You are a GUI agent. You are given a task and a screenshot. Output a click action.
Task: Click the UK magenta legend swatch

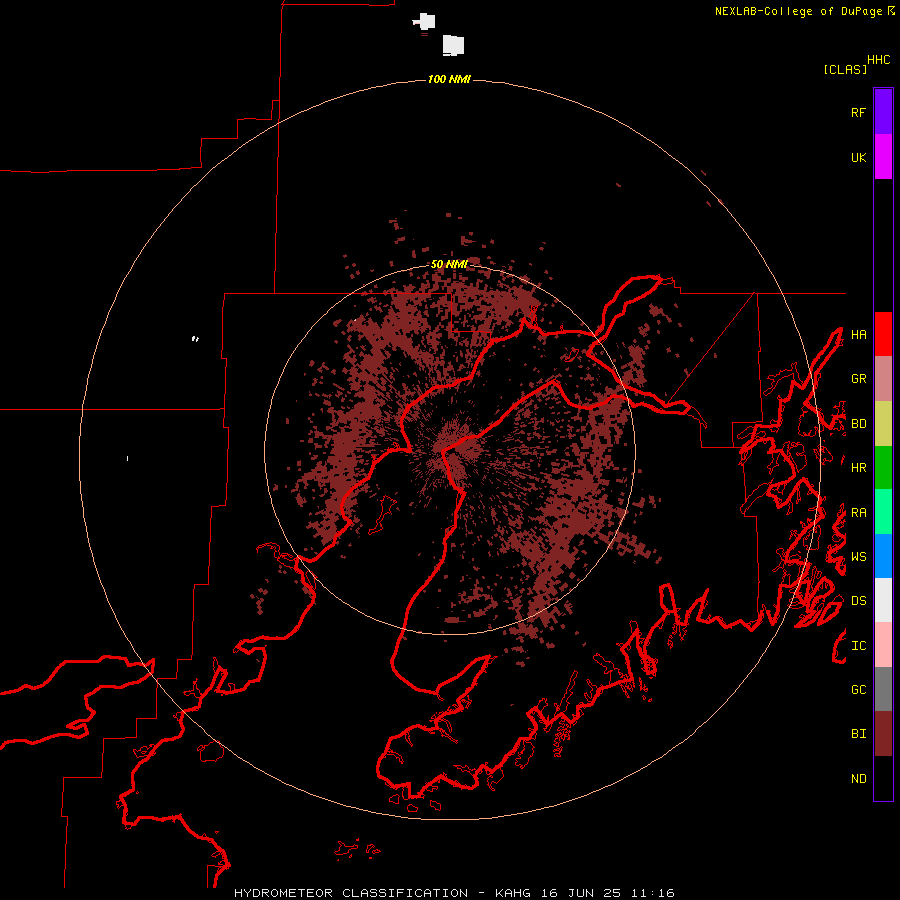tap(883, 157)
